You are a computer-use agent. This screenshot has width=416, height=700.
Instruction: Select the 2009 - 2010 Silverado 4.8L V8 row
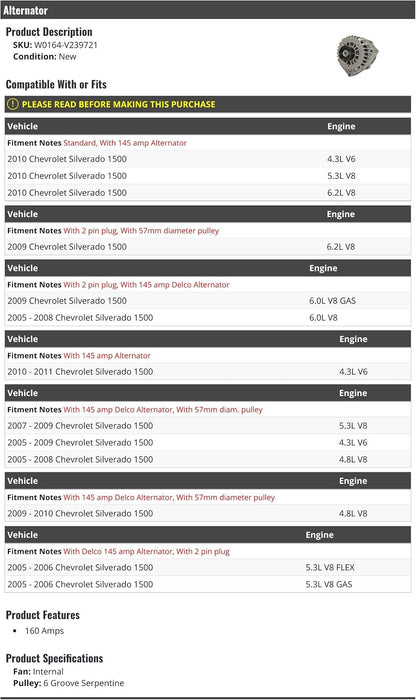pyautogui.click(x=208, y=514)
